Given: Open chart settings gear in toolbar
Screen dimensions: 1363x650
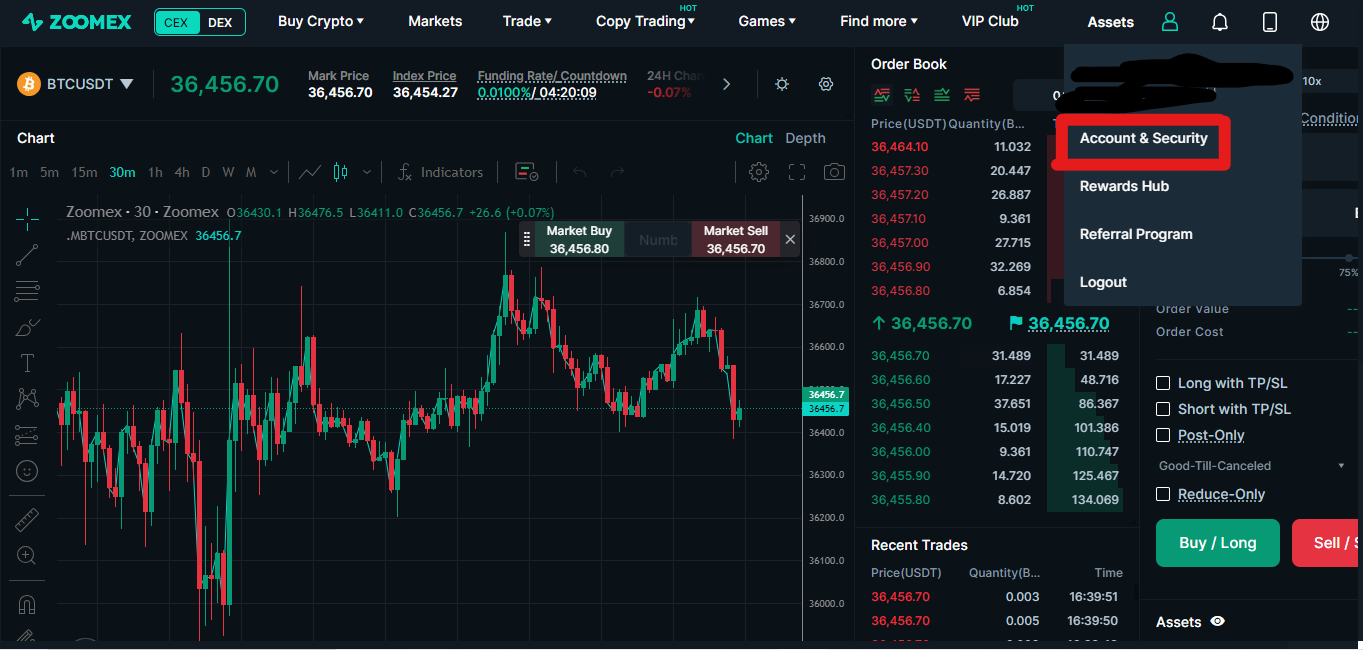Looking at the screenshot, I should [x=759, y=172].
